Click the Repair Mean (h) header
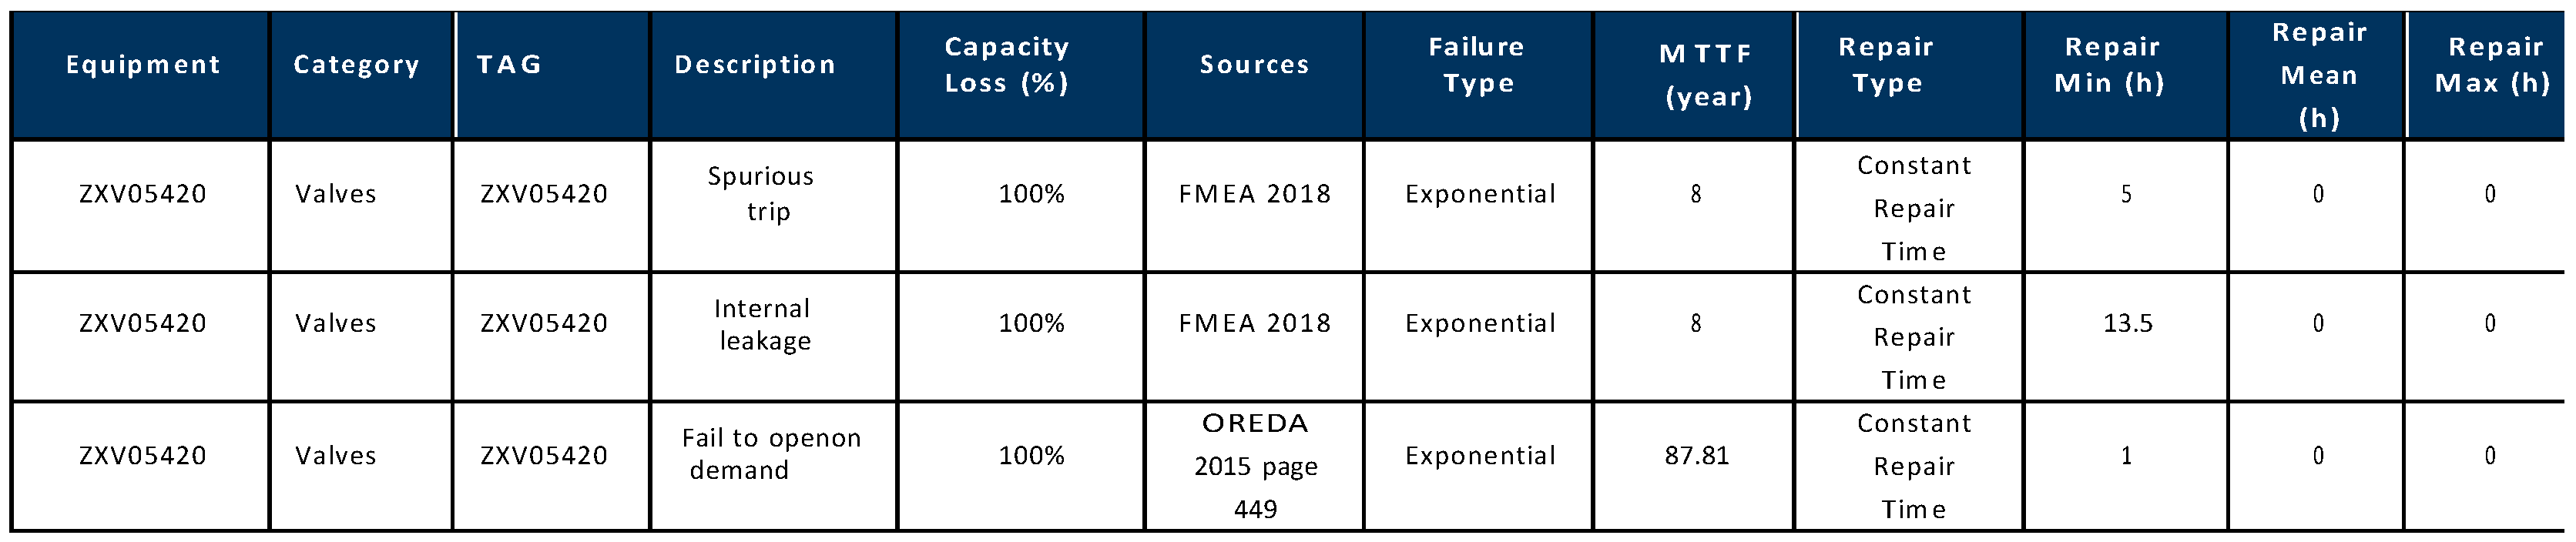The height and width of the screenshot is (542, 2576). (2319, 75)
